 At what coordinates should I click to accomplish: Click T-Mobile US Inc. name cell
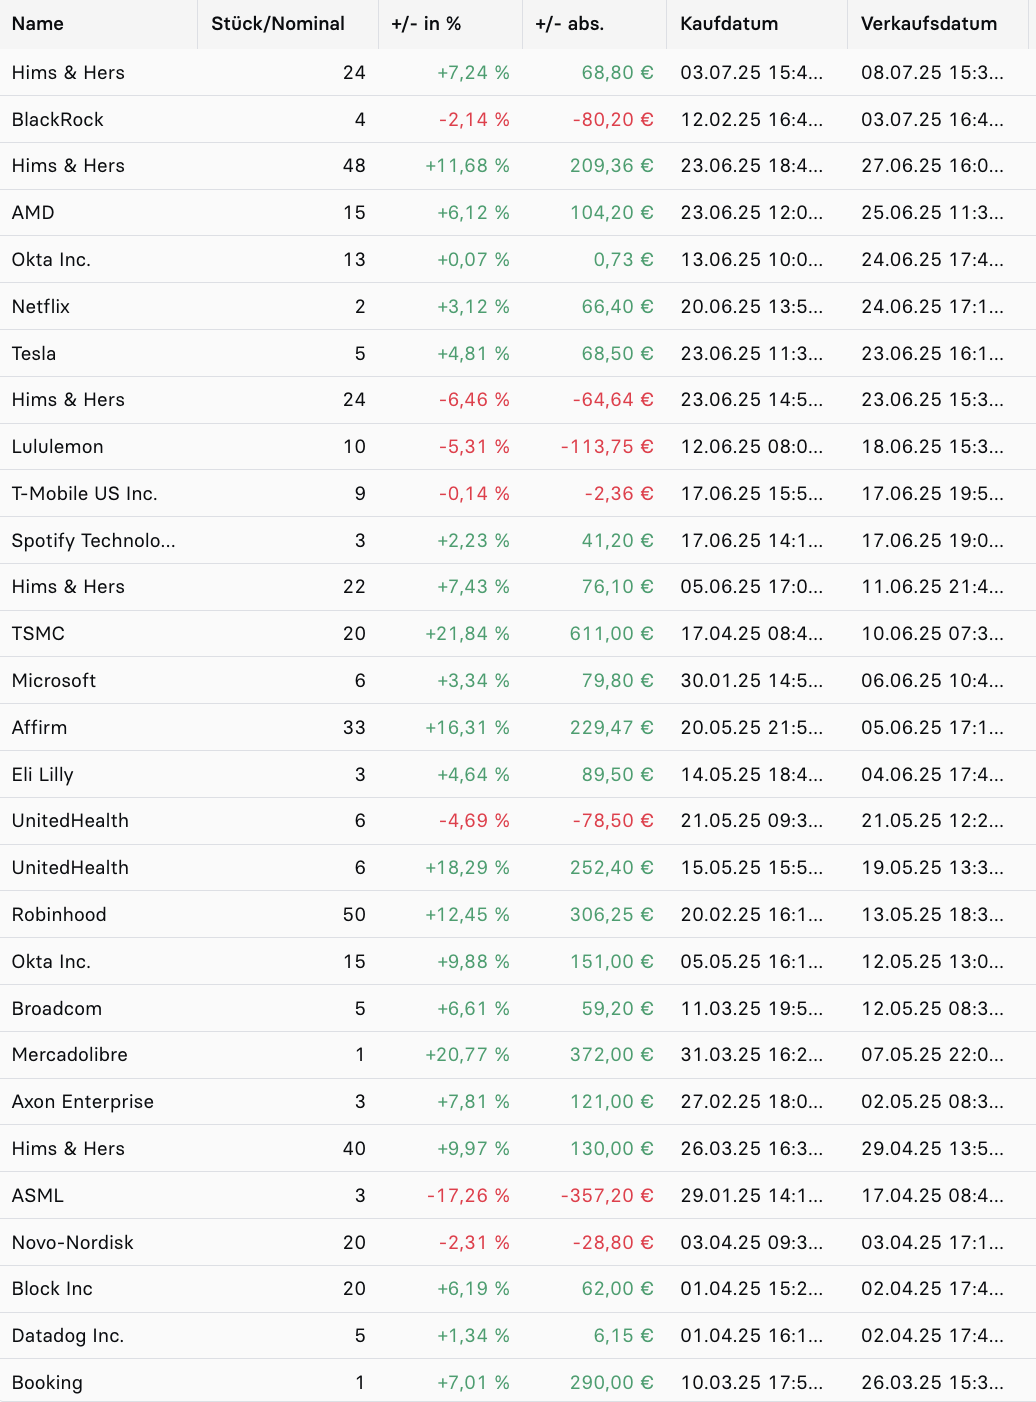(85, 494)
